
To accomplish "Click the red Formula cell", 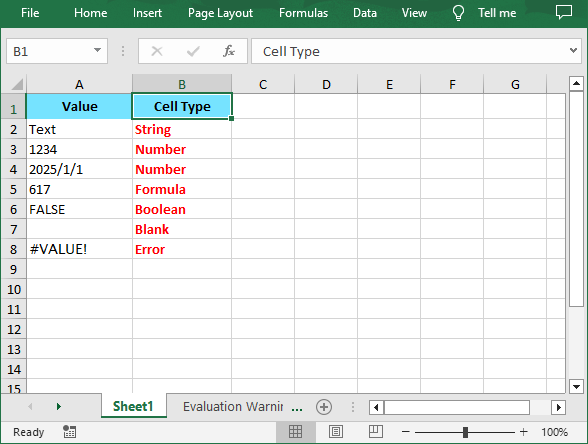I will tap(182, 189).
